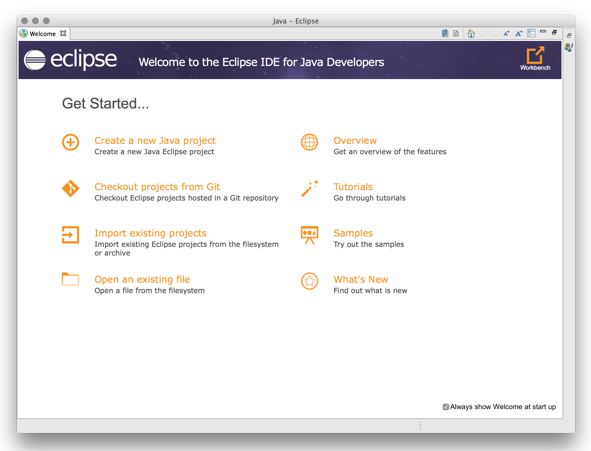Open the Open an existing file link
The width and height of the screenshot is (591, 451).
142,280
